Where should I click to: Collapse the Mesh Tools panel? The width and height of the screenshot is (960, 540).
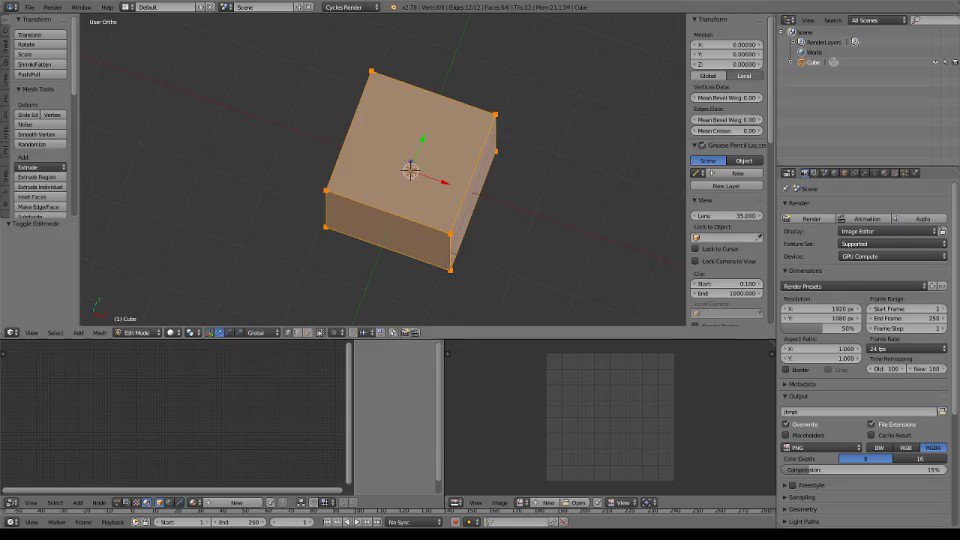point(36,89)
